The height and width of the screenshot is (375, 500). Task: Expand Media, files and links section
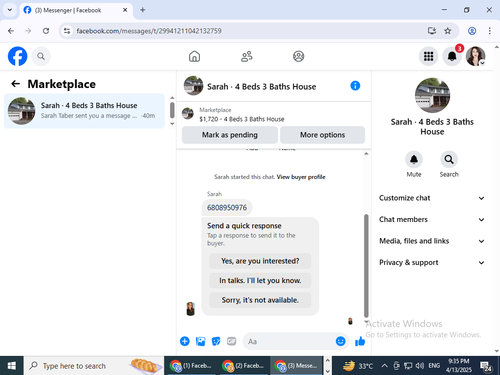click(432, 241)
